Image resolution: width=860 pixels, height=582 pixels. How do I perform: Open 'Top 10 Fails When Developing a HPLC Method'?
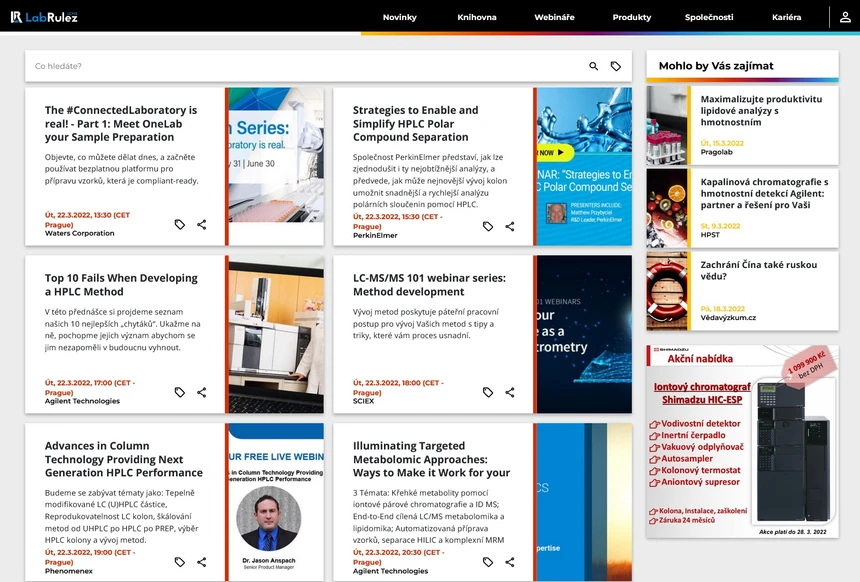(x=121, y=285)
